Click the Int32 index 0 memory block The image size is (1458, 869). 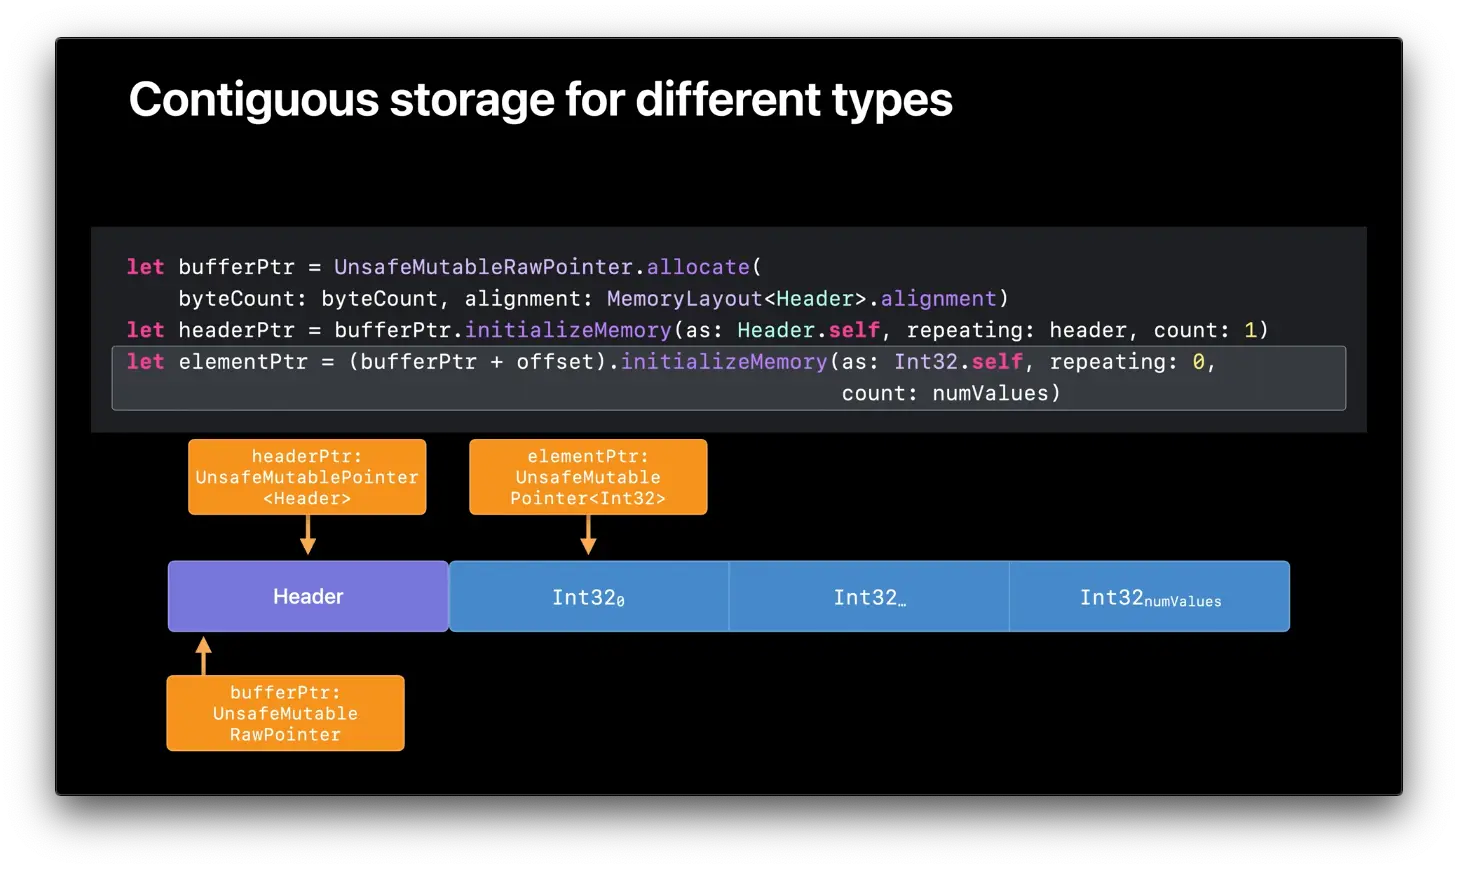pyautogui.click(x=589, y=596)
